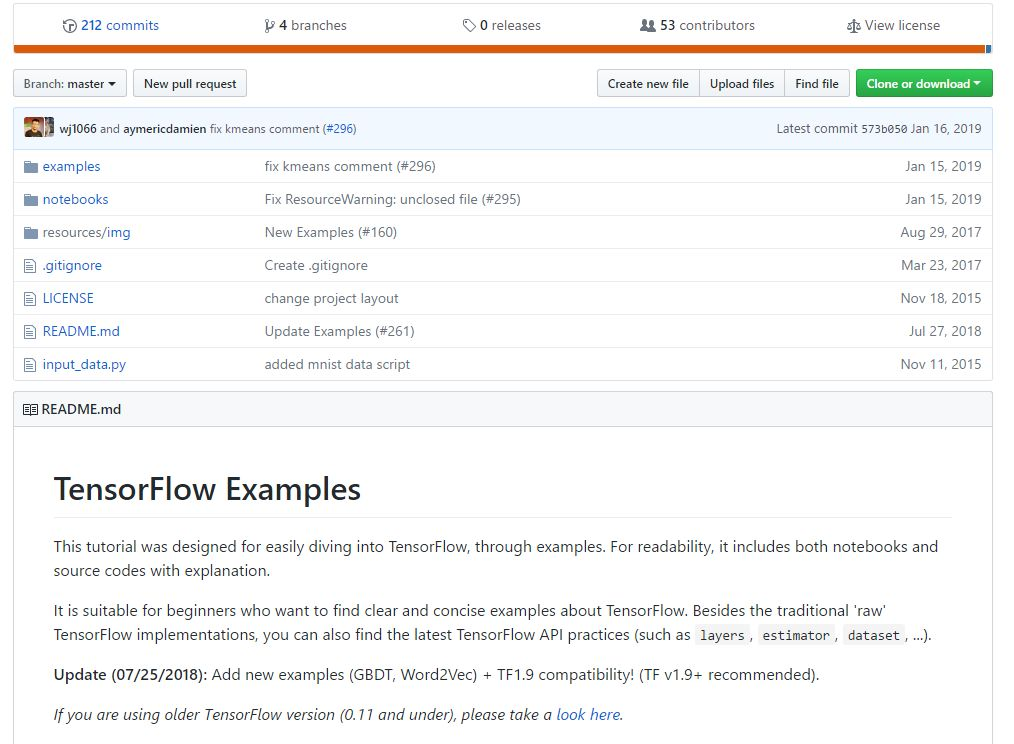Open the .gitignore file
Screen dimensions: 1014x744
tap(72, 265)
